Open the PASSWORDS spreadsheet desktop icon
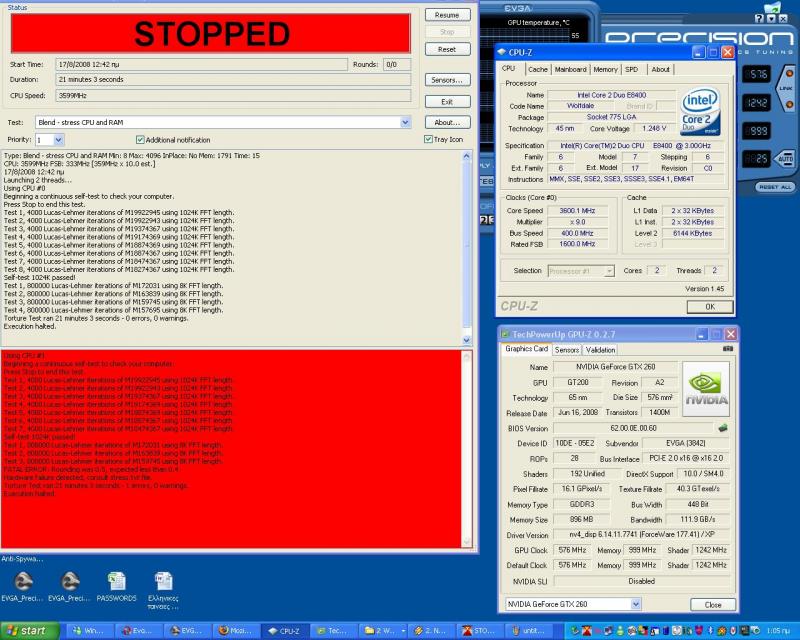Screen dimensions: 800x640 [x=116, y=587]
